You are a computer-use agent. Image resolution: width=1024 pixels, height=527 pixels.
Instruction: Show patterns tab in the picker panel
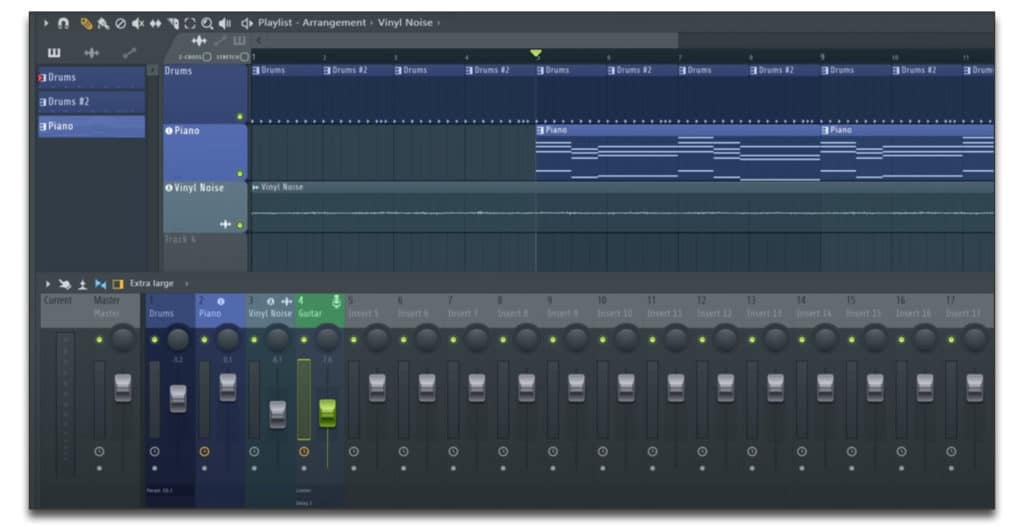coord(54,53)
